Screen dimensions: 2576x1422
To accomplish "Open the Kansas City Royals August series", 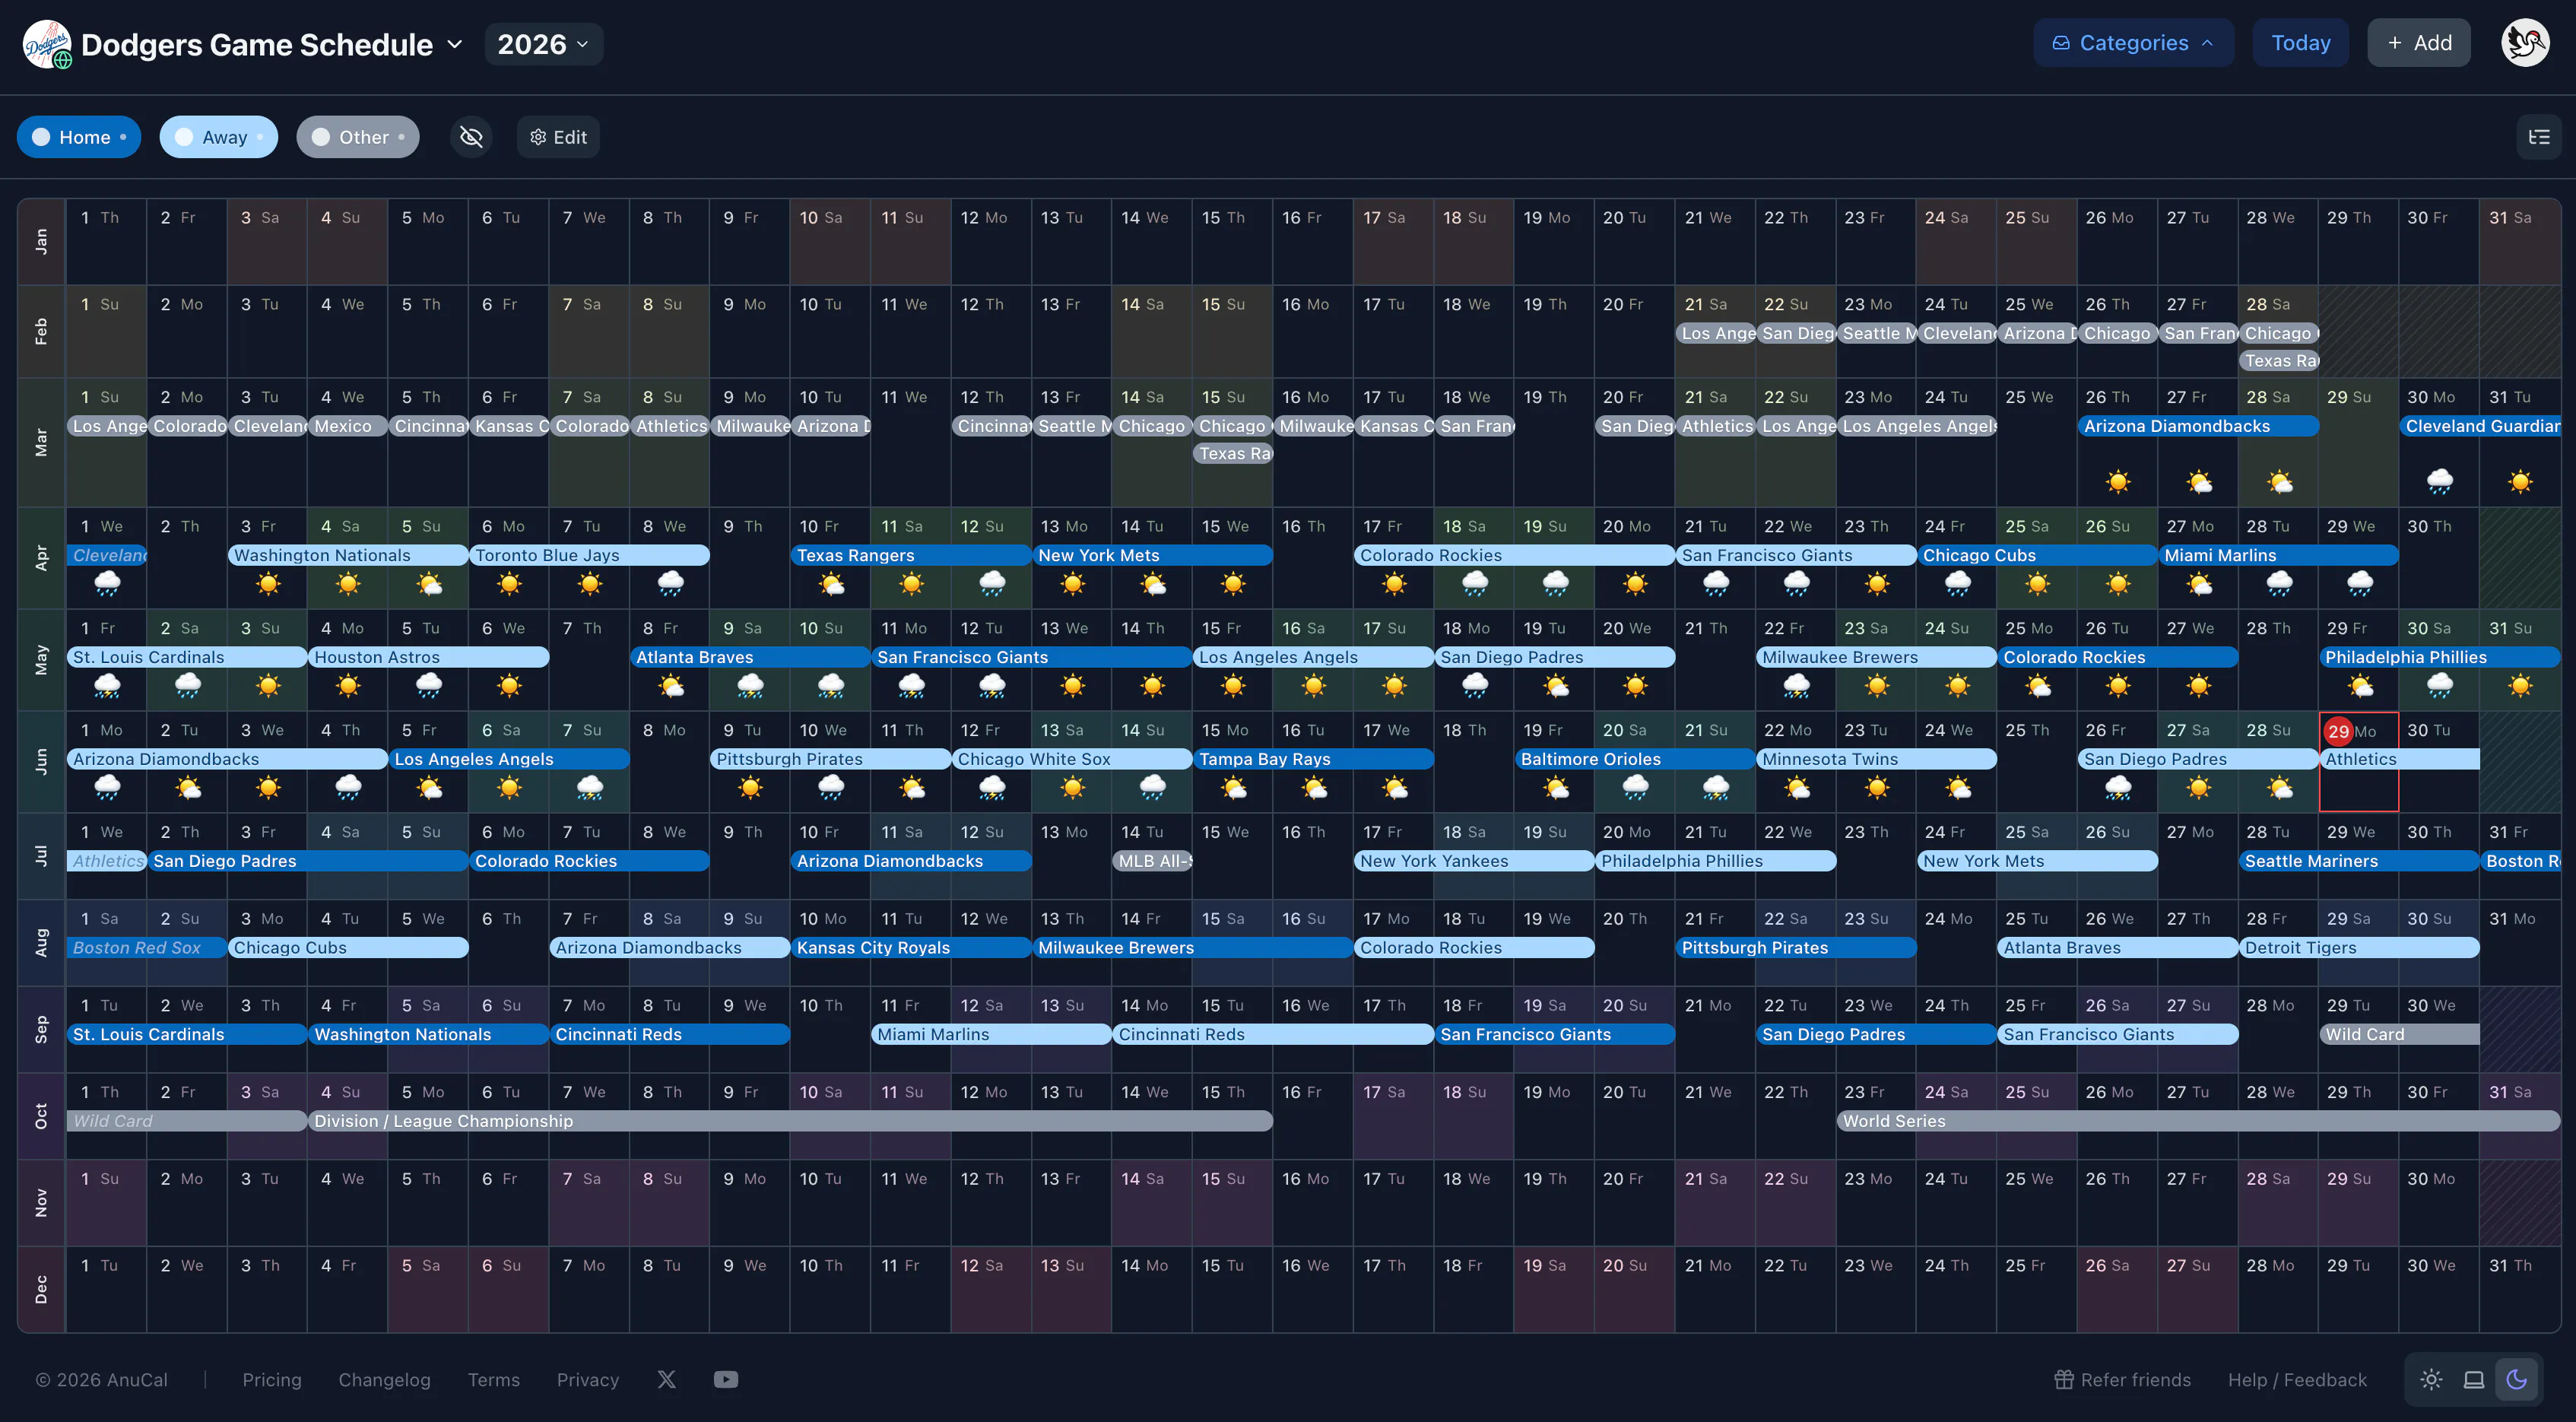I will tap(911, 948).
